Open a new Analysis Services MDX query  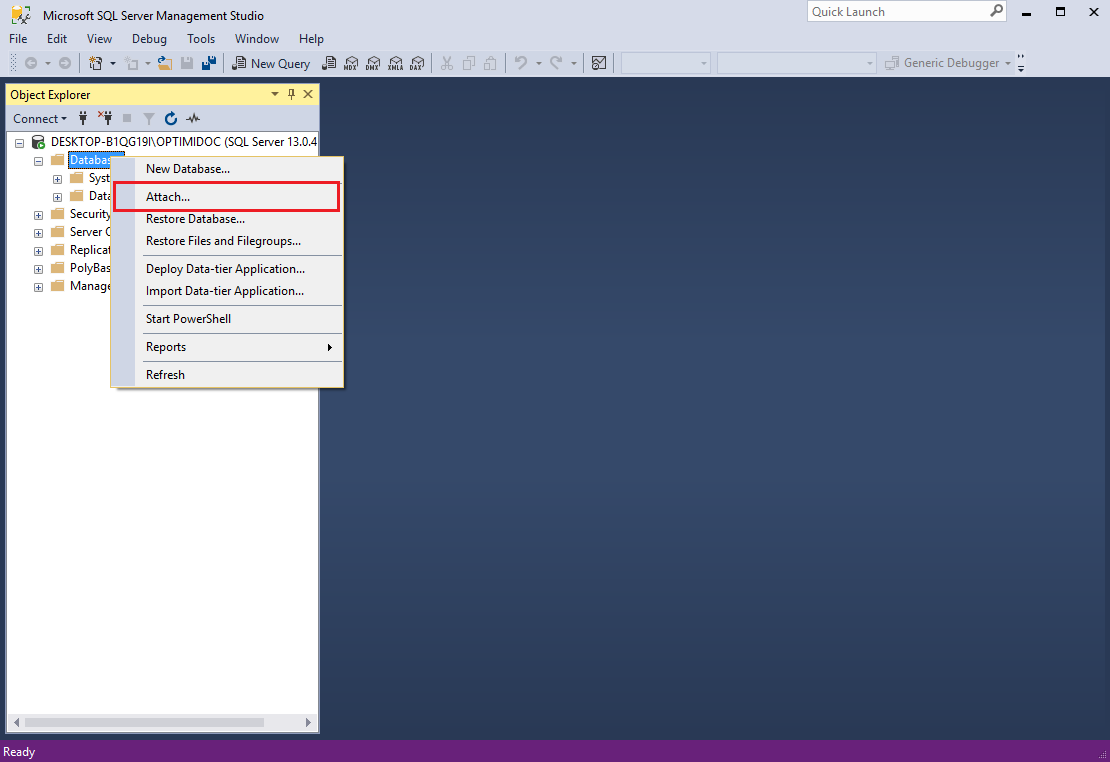[351, 63]
